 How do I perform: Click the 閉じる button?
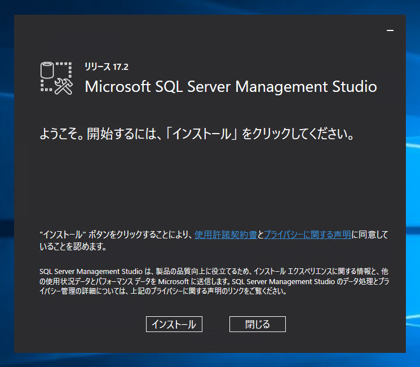point(257,324)
